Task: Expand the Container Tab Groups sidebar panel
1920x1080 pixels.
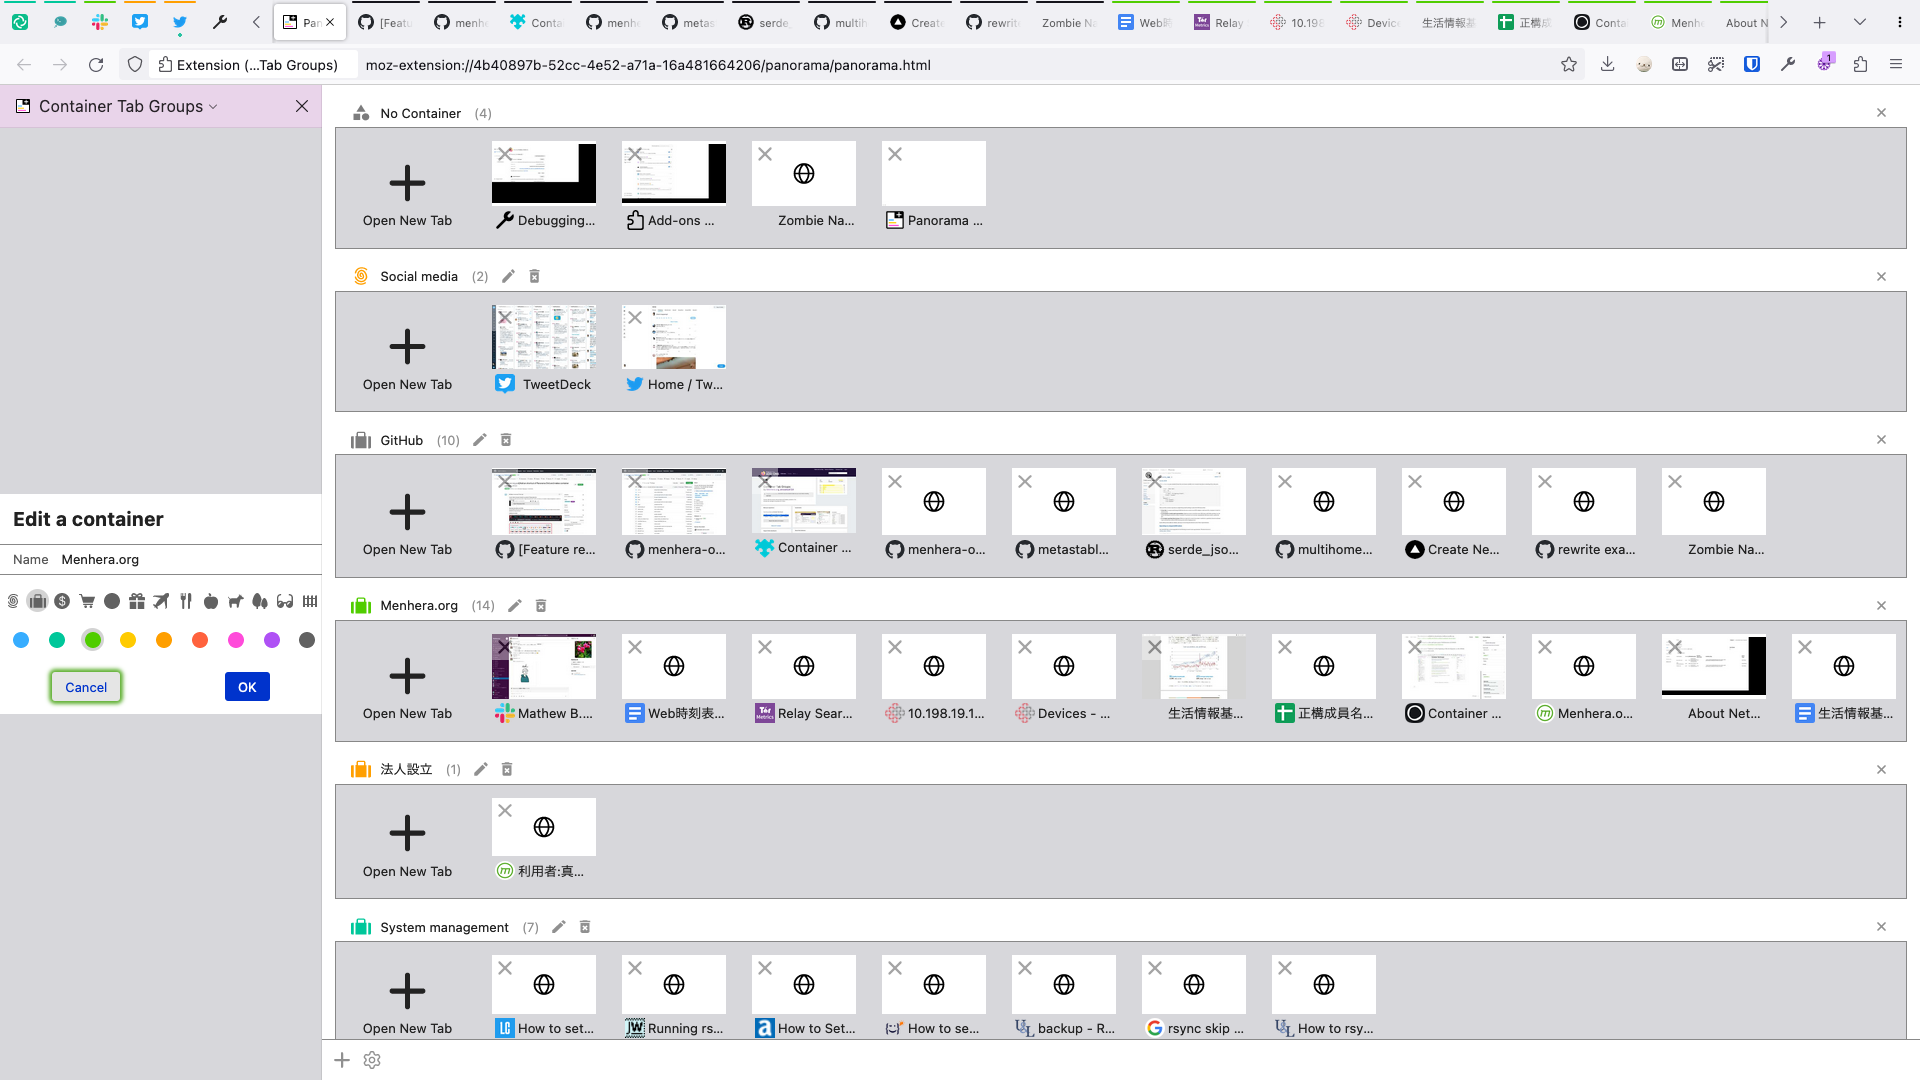Action: 212,107
